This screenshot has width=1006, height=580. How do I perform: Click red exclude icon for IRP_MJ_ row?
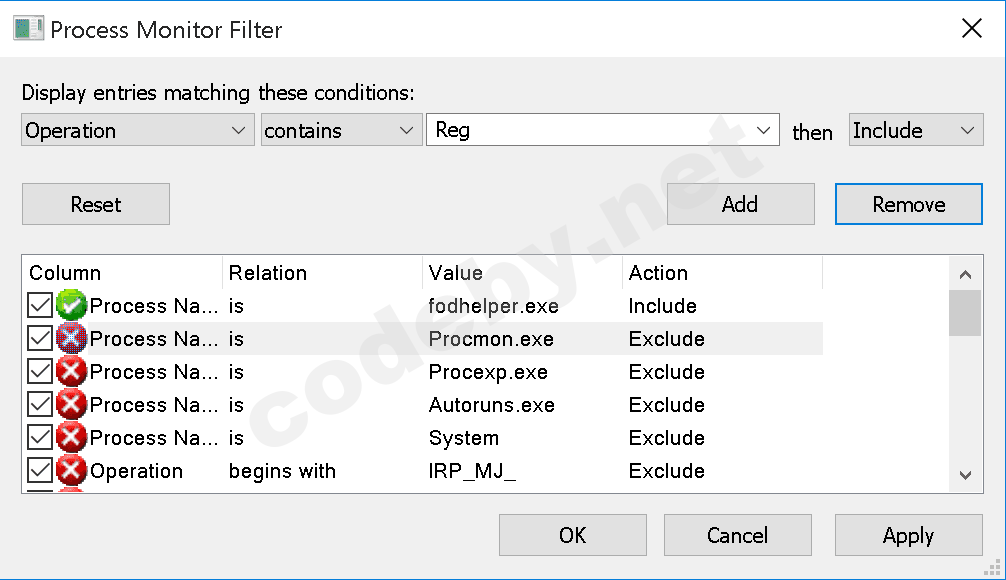point(71,471)
